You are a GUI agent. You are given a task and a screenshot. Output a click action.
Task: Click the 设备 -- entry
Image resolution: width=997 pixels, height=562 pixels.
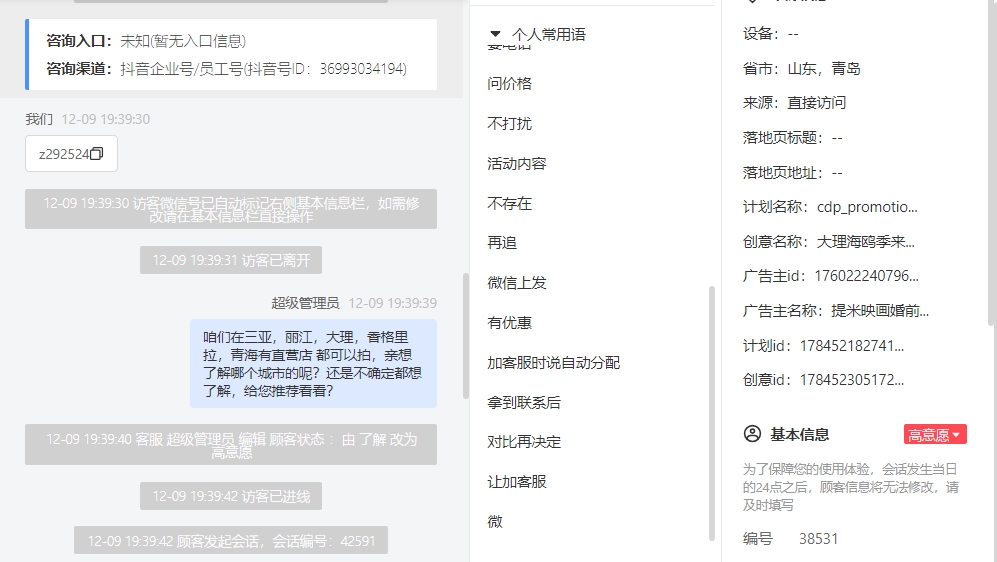pyautogui.click(x=771, y=34)
